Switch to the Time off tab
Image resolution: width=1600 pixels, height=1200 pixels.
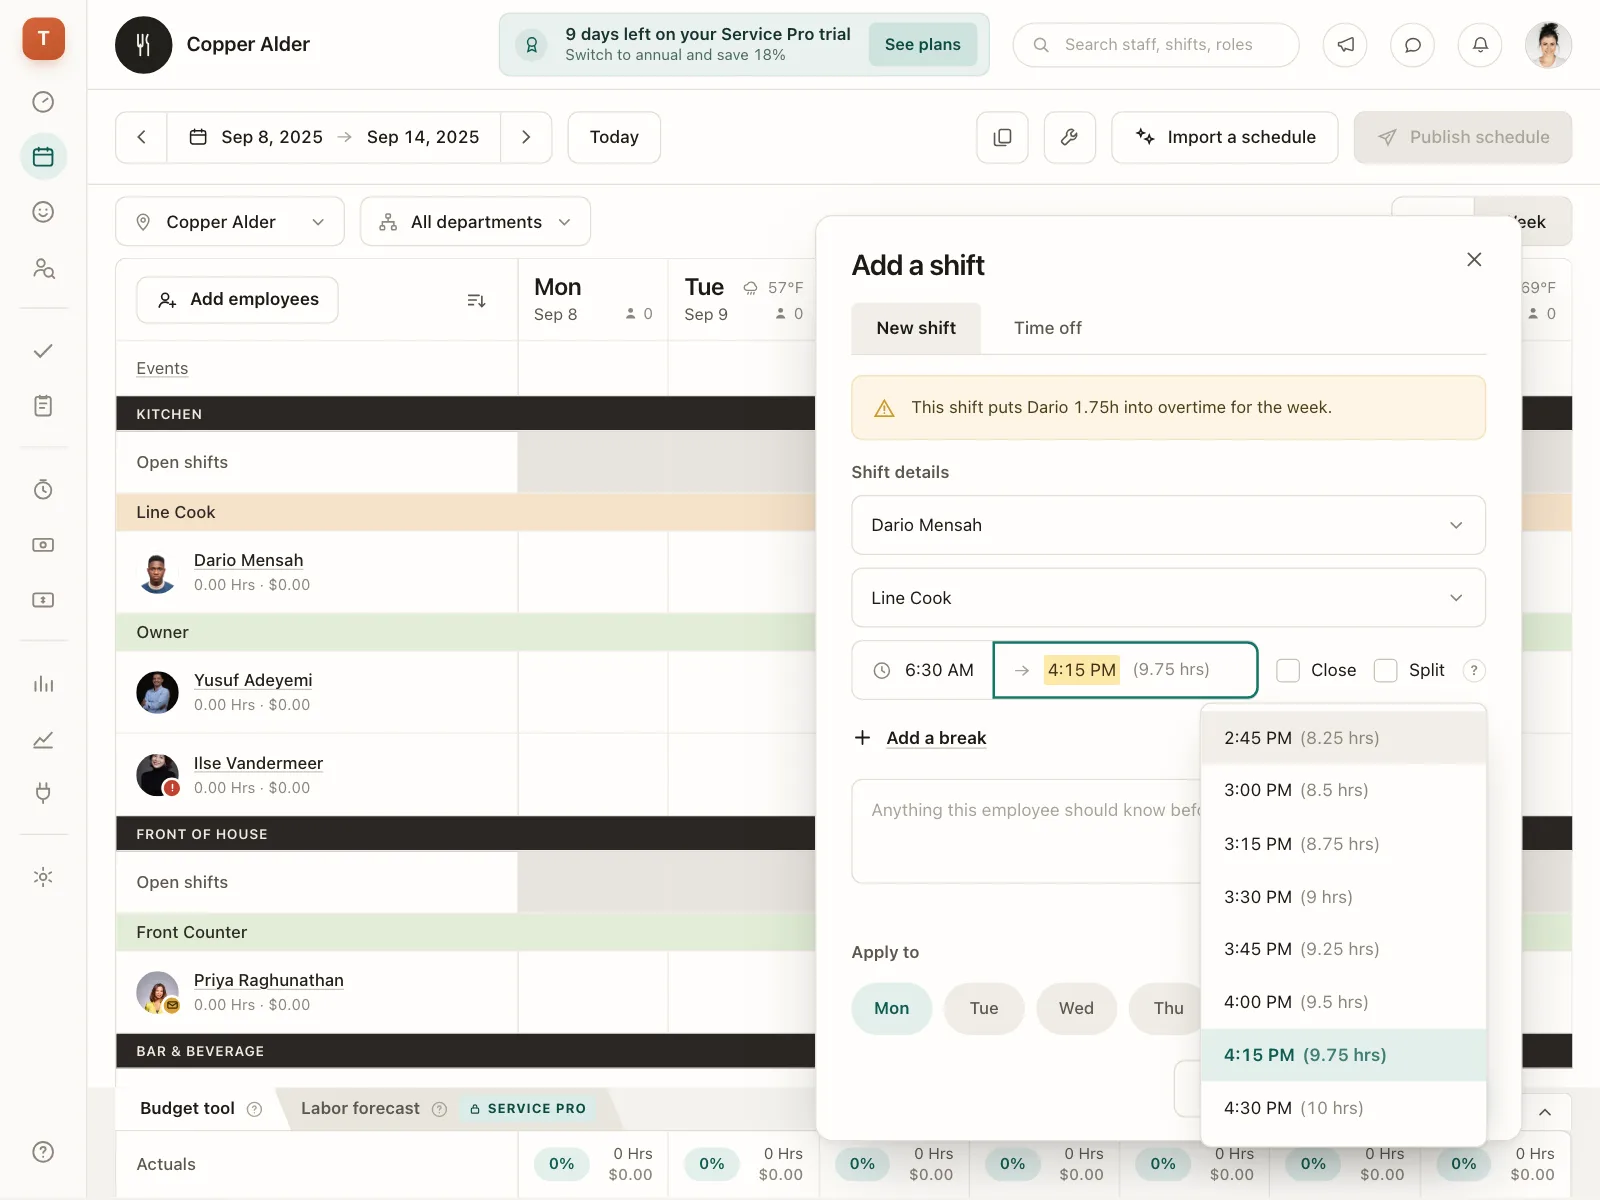coord(1047,328)
